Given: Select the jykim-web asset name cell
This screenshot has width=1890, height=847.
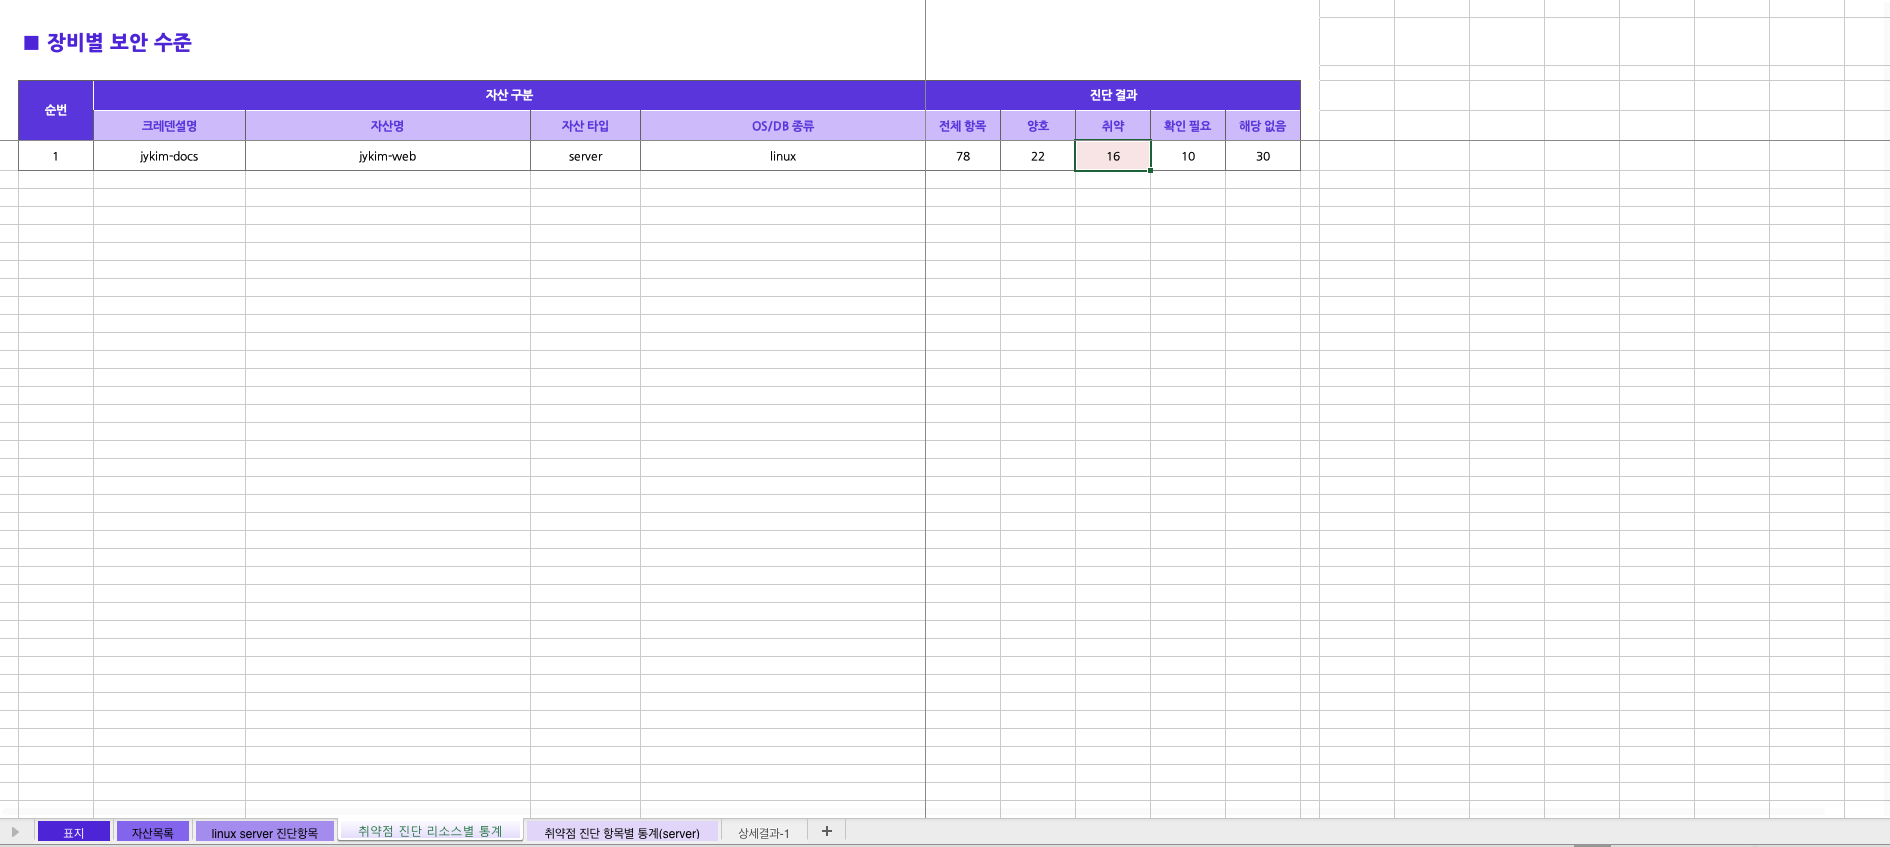Looking at the screenshot, I should 387,156.
